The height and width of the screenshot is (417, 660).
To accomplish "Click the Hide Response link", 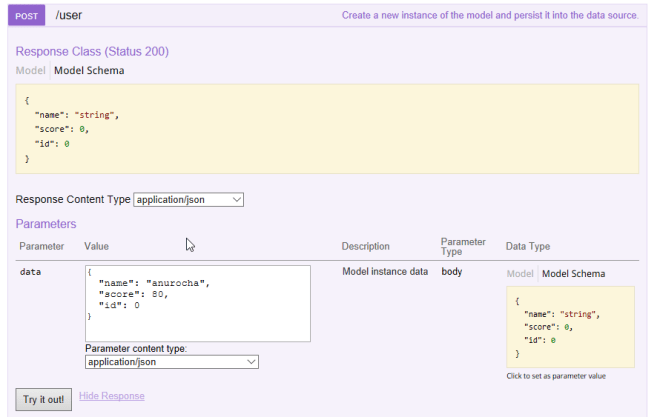I will click(111, 396).
